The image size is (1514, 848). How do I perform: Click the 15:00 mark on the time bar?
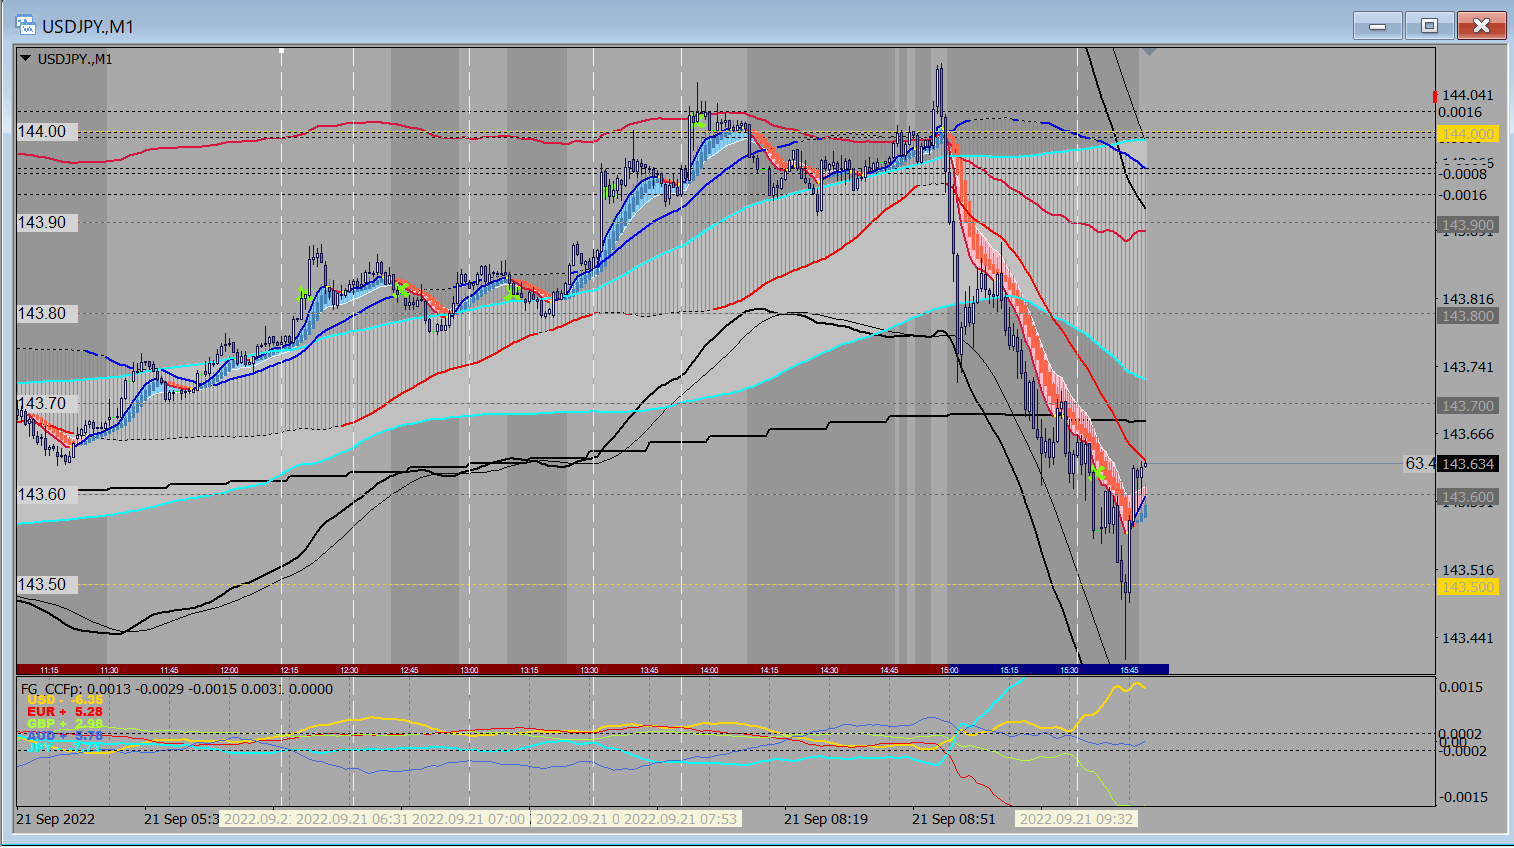[x=949, y=670]
